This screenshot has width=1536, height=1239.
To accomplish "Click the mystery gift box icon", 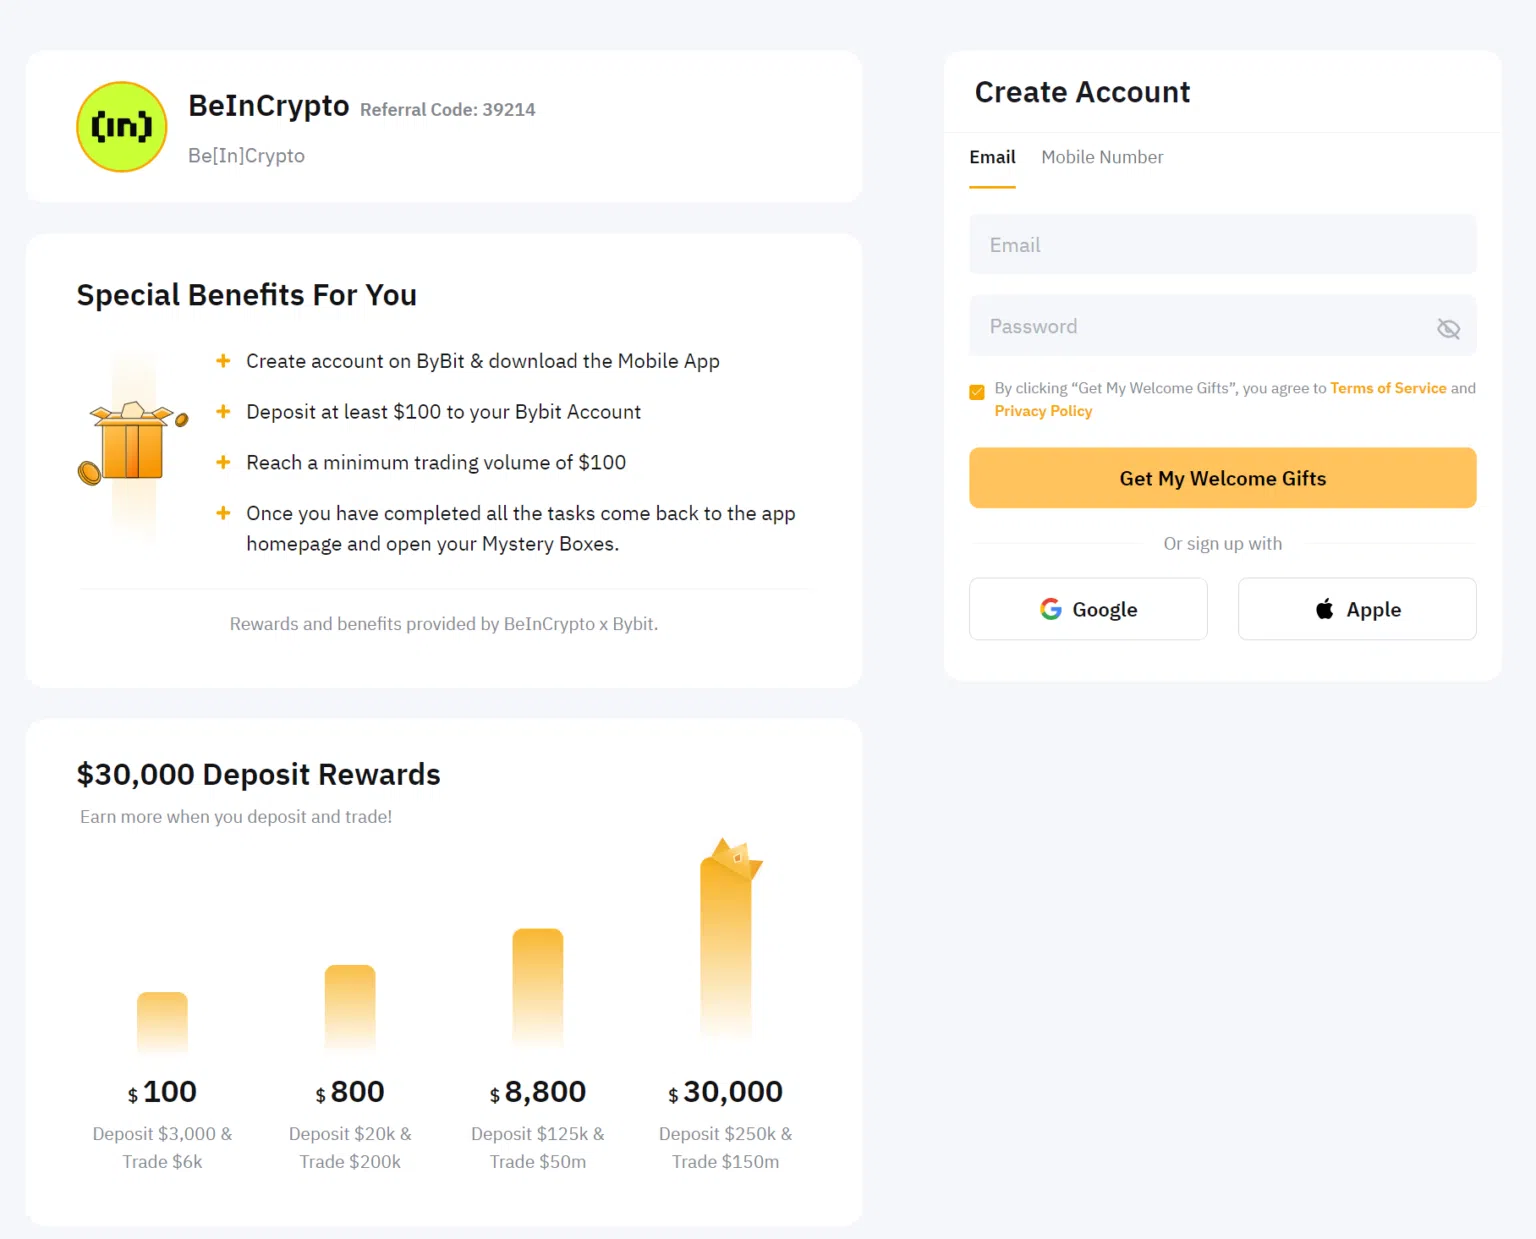I will [133, 444].
